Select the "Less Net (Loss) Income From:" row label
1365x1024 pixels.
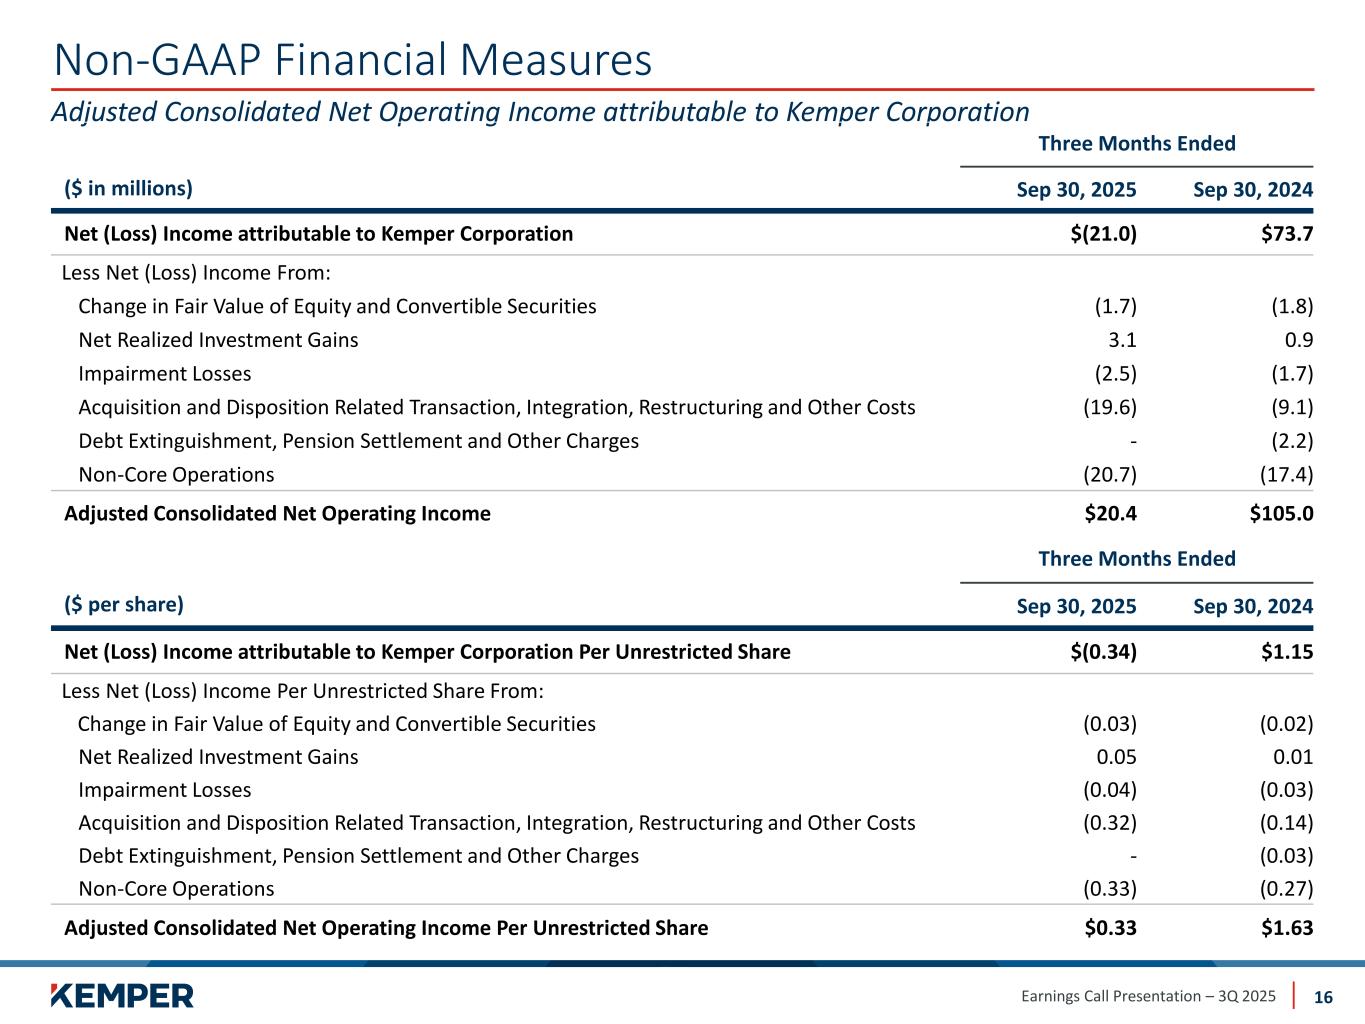[196, 273]
